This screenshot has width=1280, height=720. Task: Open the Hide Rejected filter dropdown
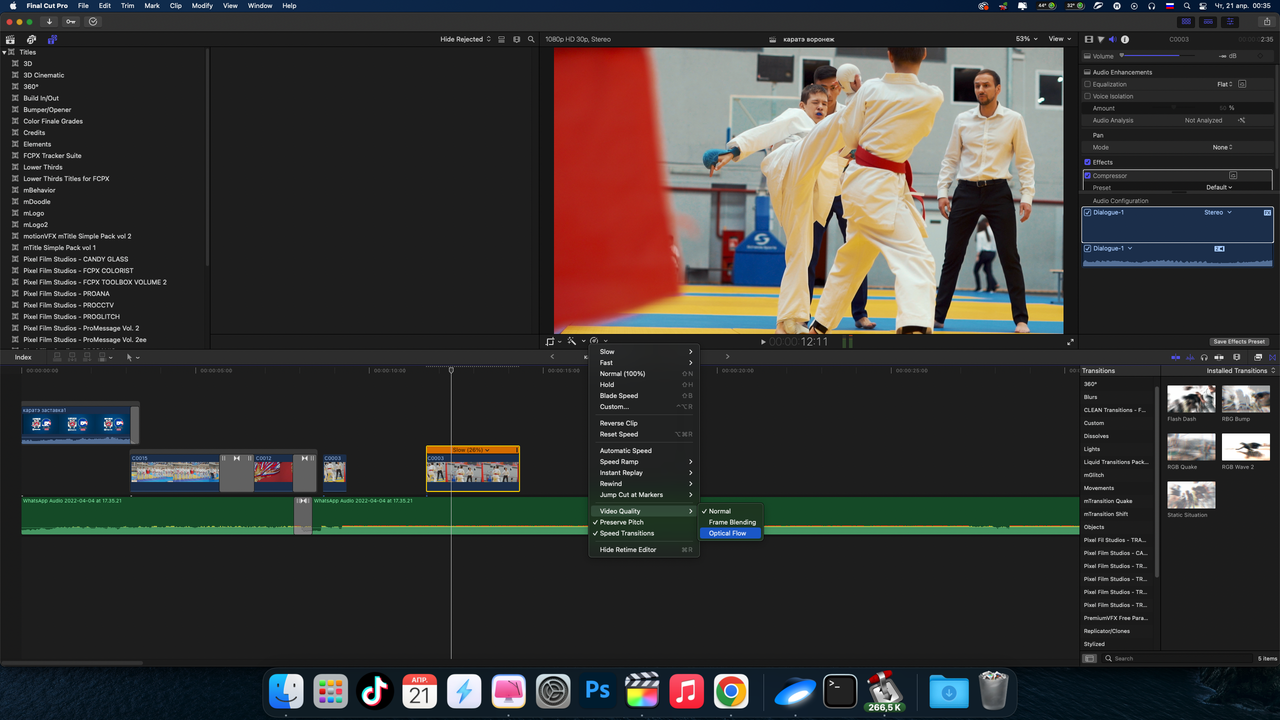point(465,39)
